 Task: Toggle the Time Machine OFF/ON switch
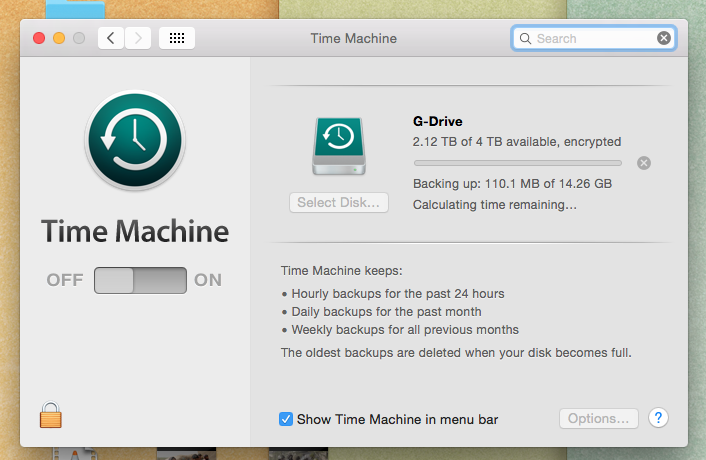point(140,280)
